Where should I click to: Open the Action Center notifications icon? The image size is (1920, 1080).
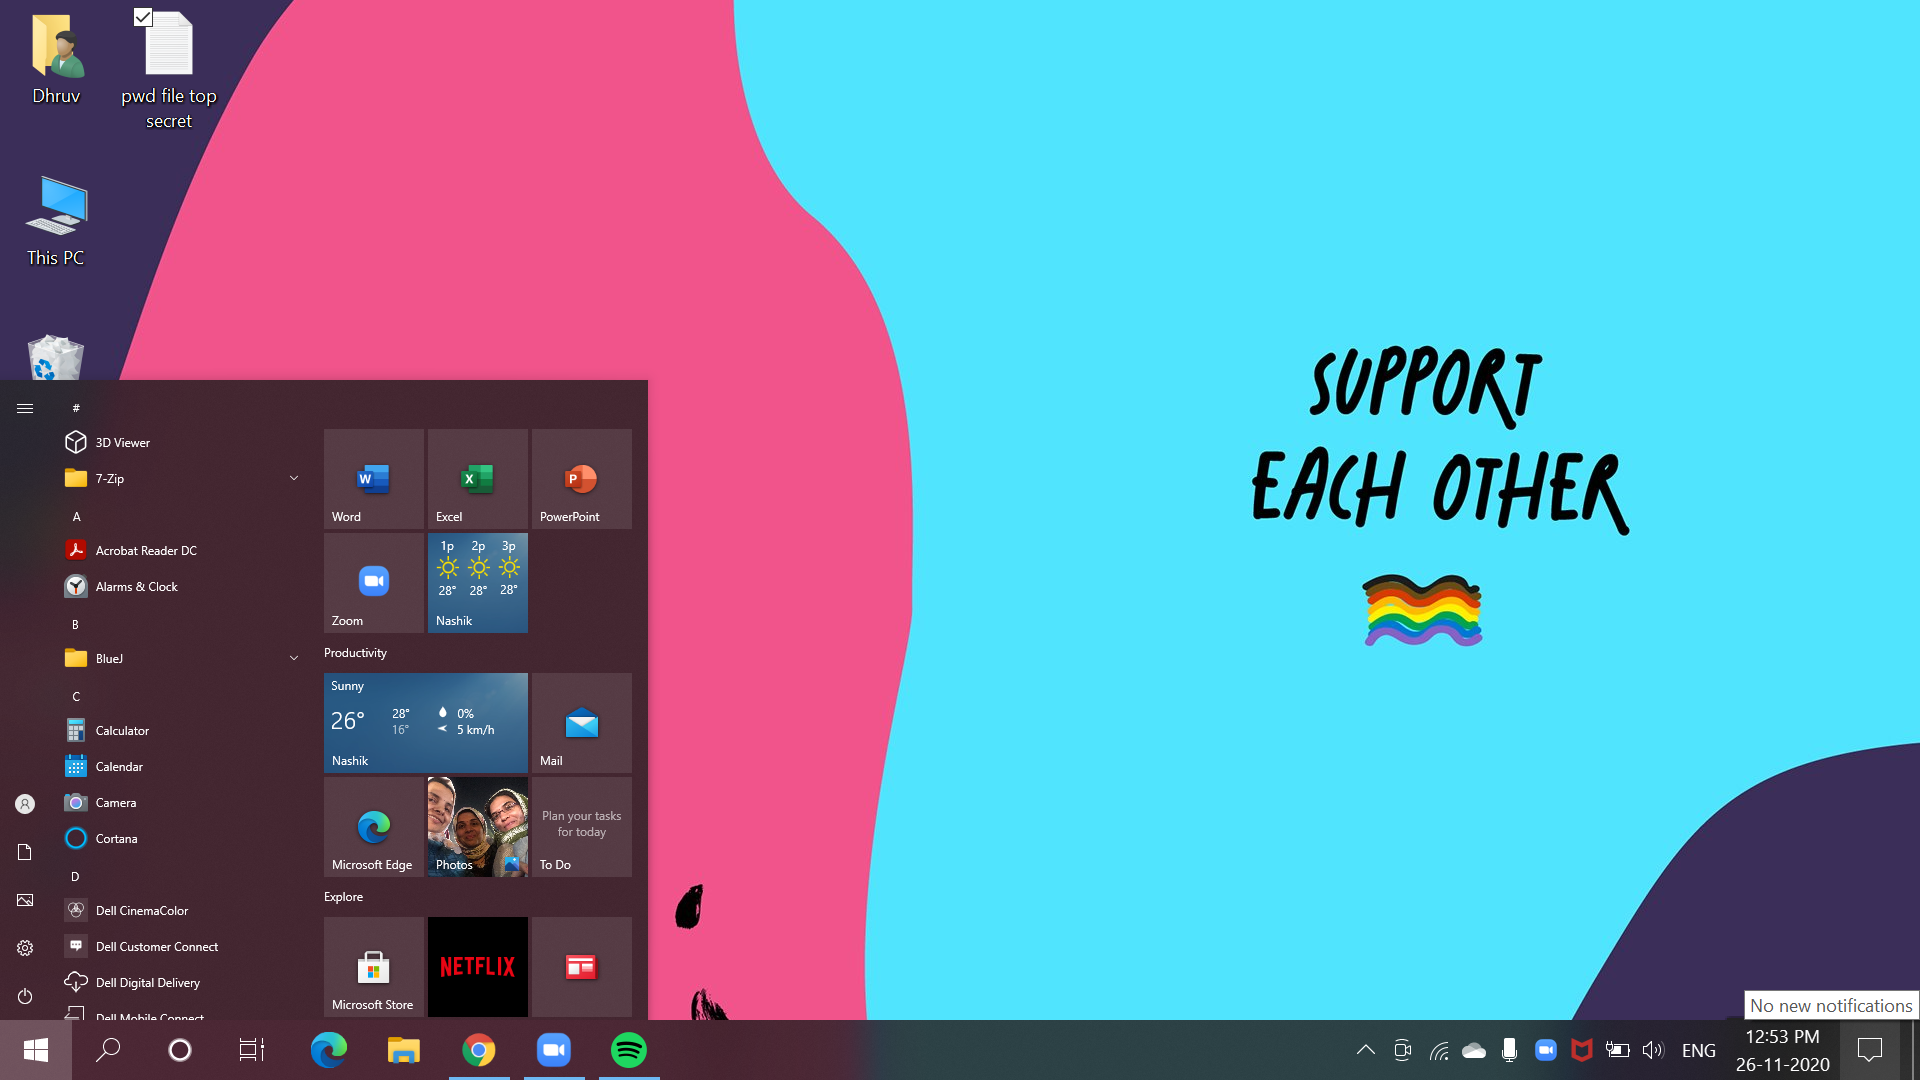[x=1870, y=1050]
